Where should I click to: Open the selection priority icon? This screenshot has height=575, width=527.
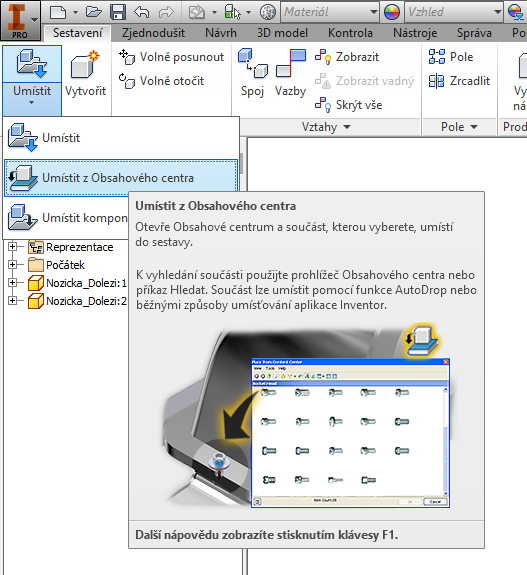[233, 12]
